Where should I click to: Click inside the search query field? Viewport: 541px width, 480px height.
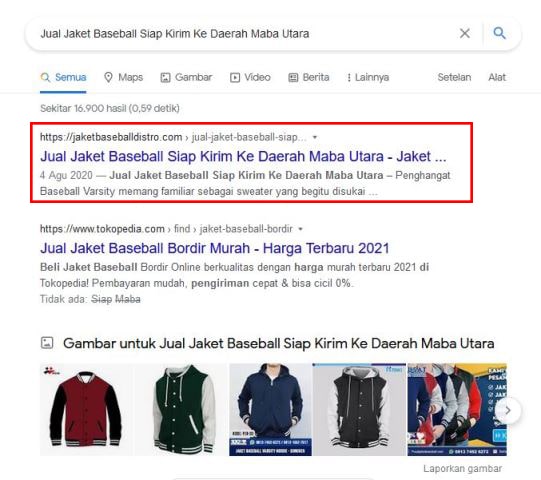(x=242, y=34)
